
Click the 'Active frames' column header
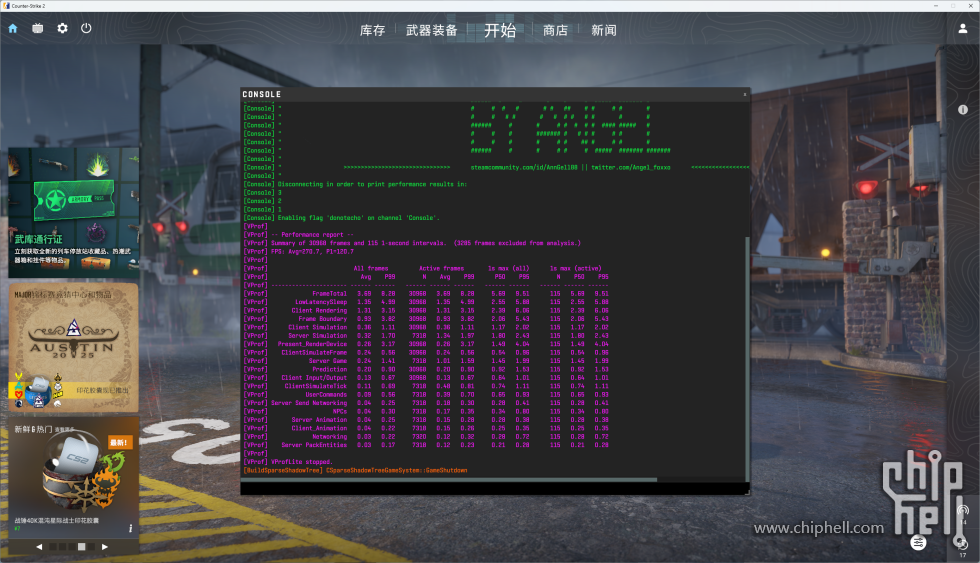click(441, 268)
